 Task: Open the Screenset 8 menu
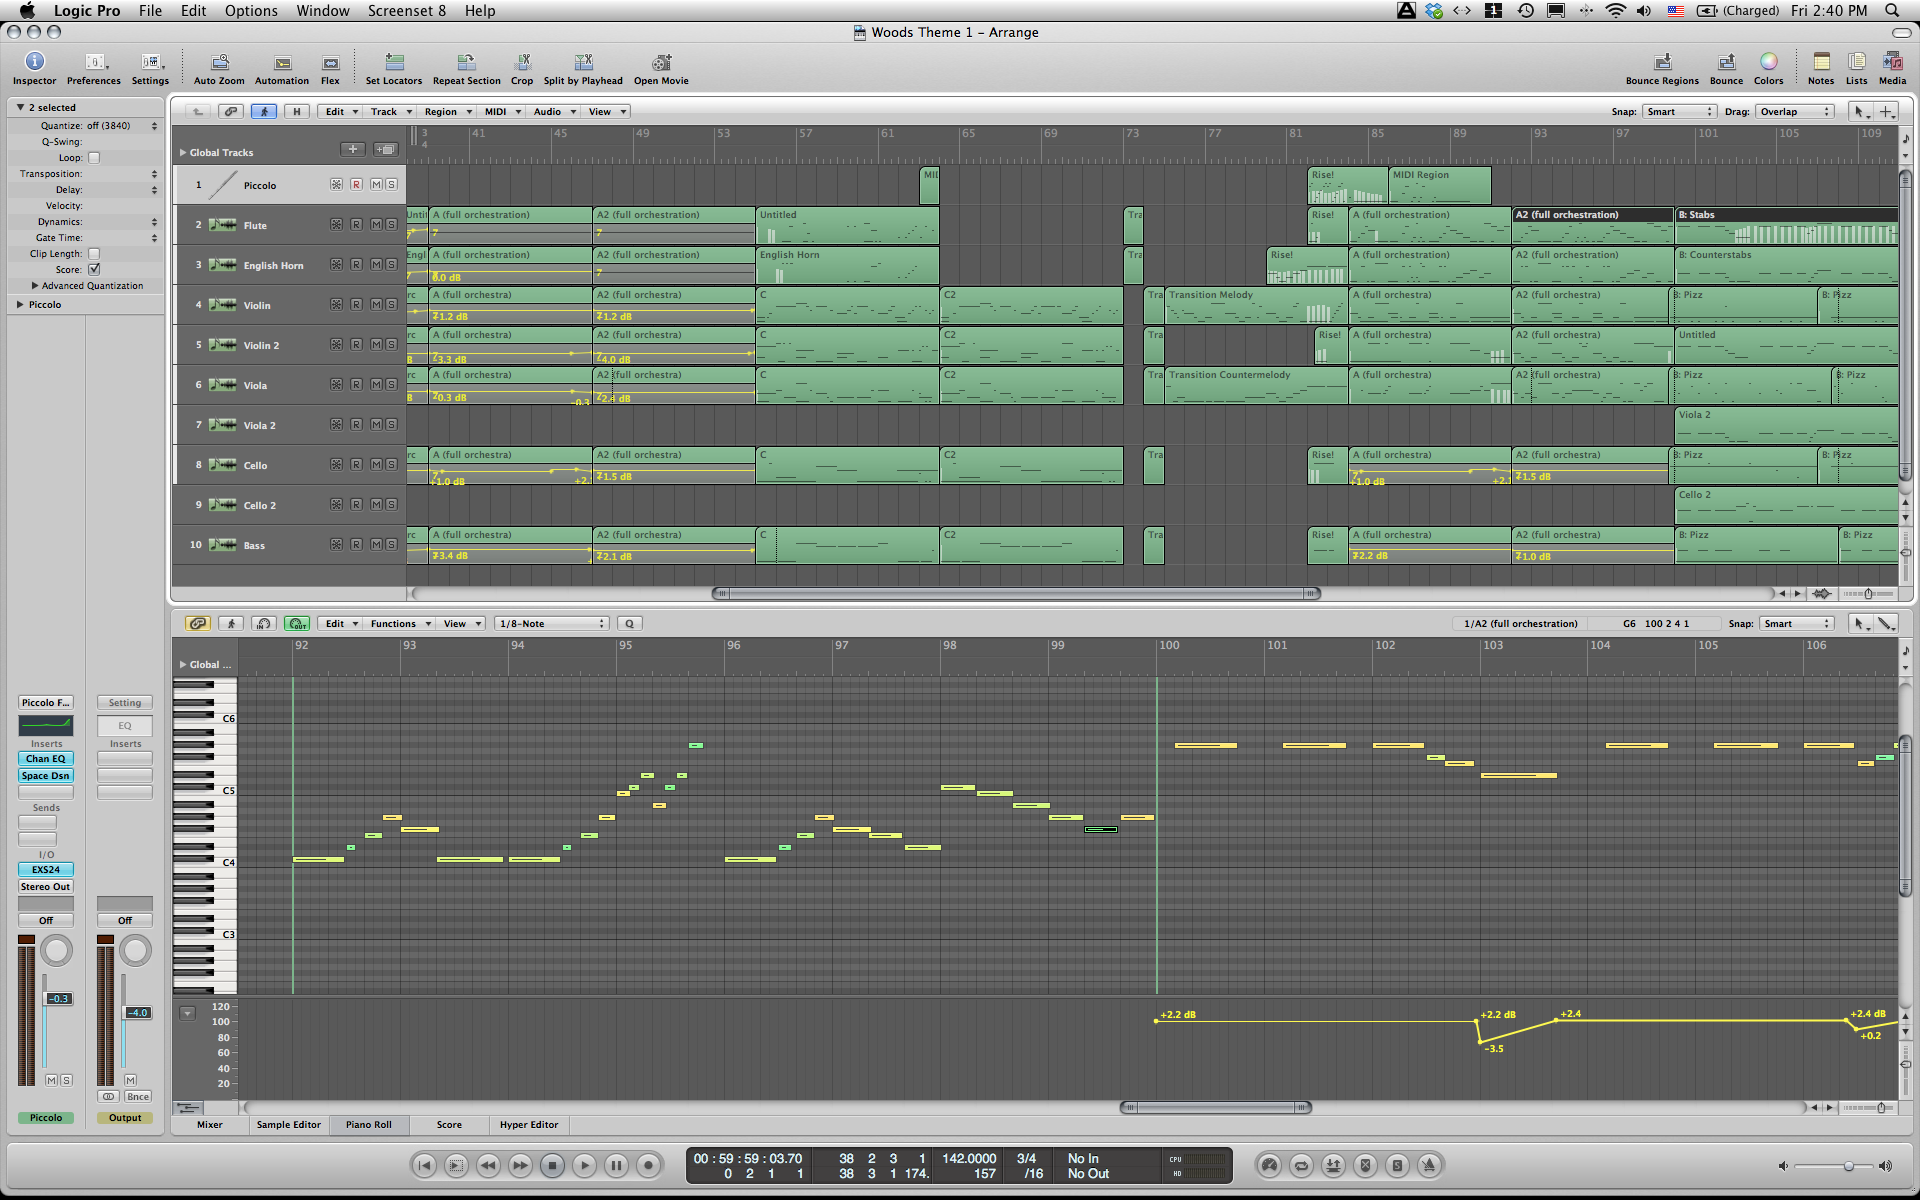[407, 11]
